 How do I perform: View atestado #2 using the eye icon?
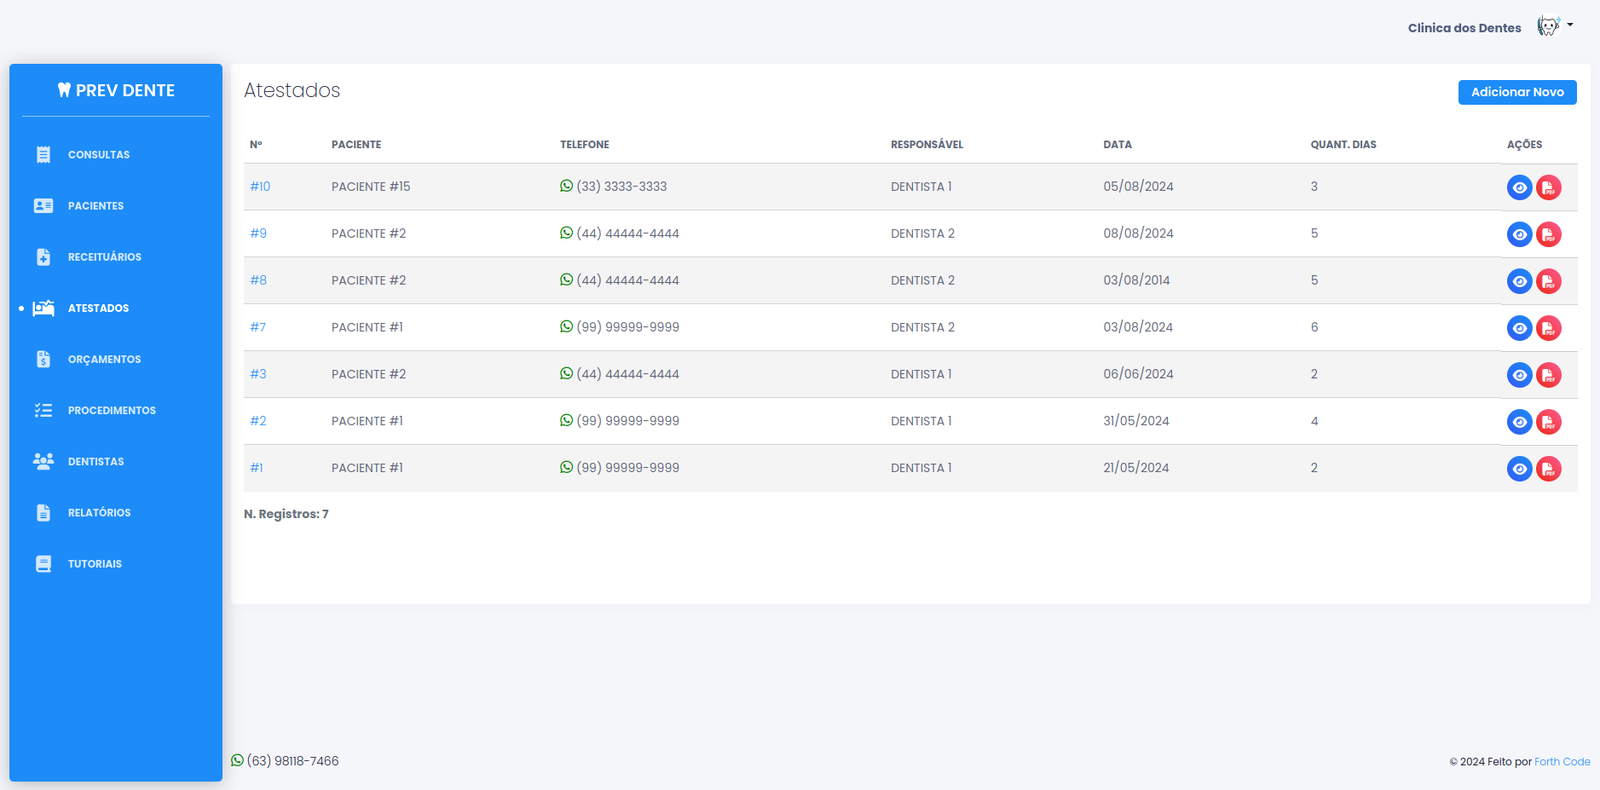click(x=1519, y=422)
